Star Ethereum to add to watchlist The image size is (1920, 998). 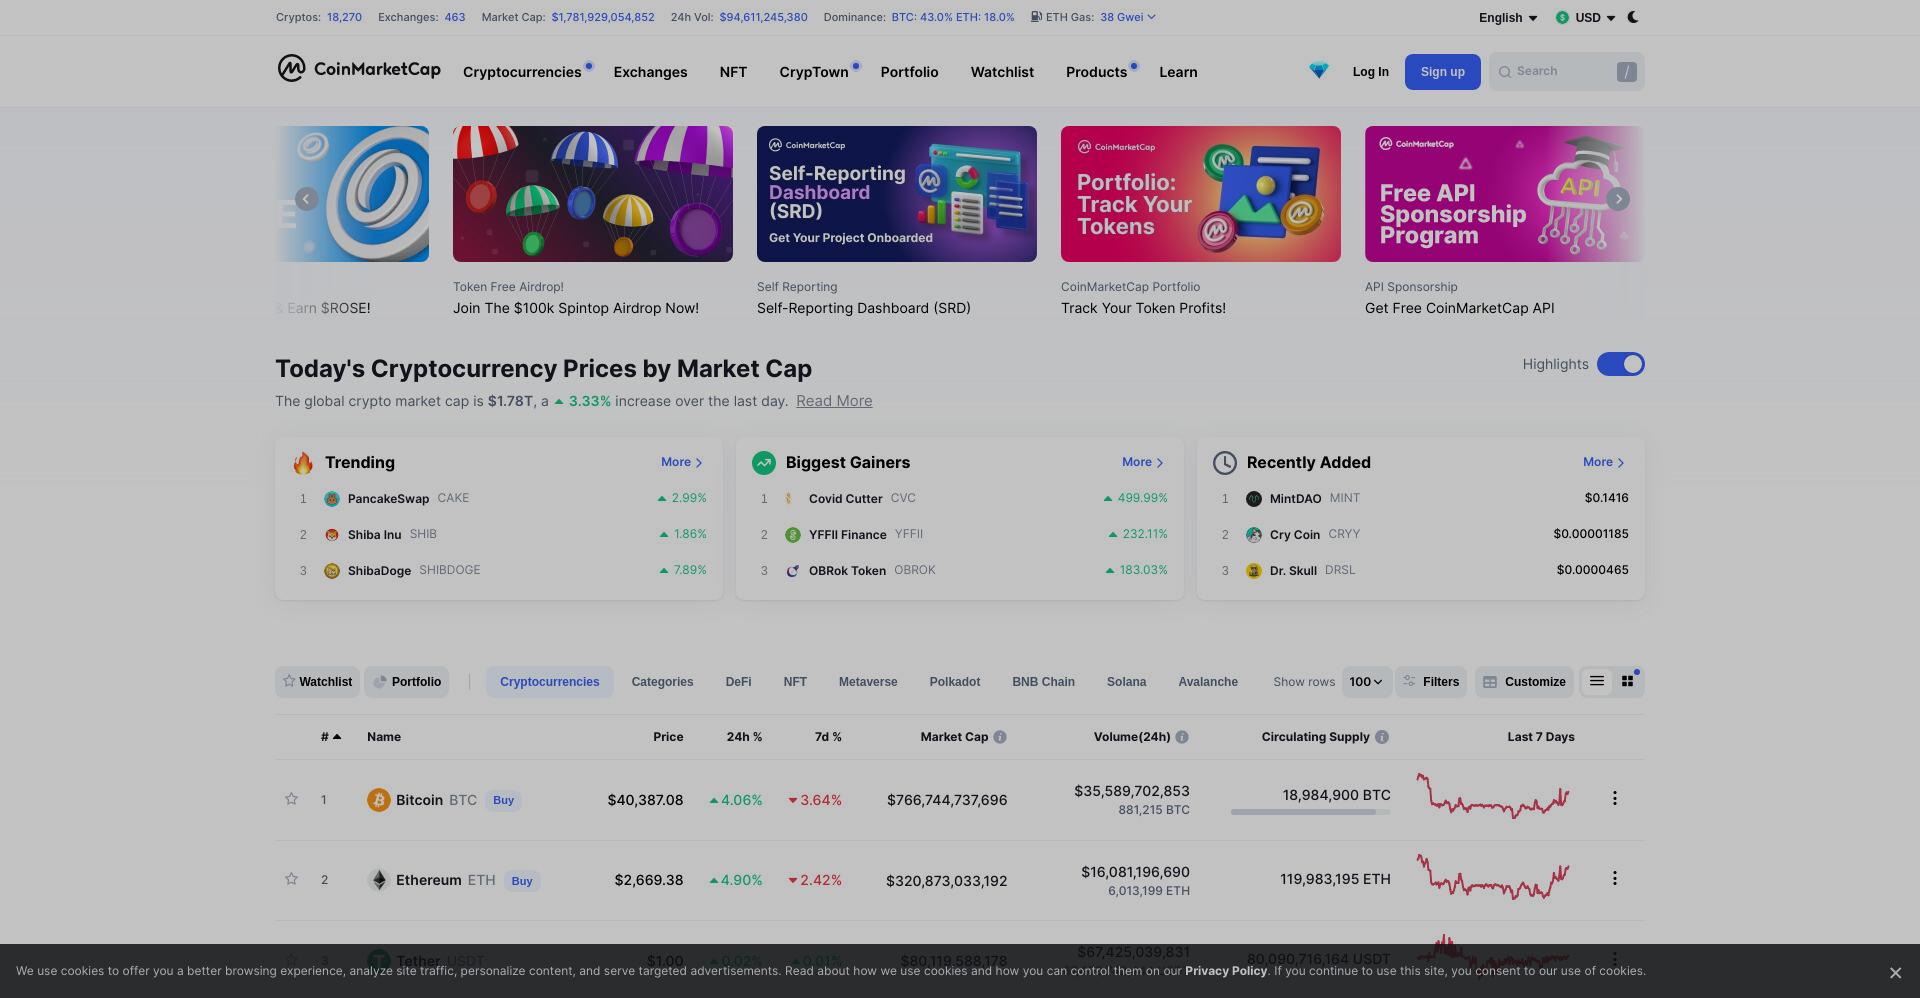(x=291, y=879)
